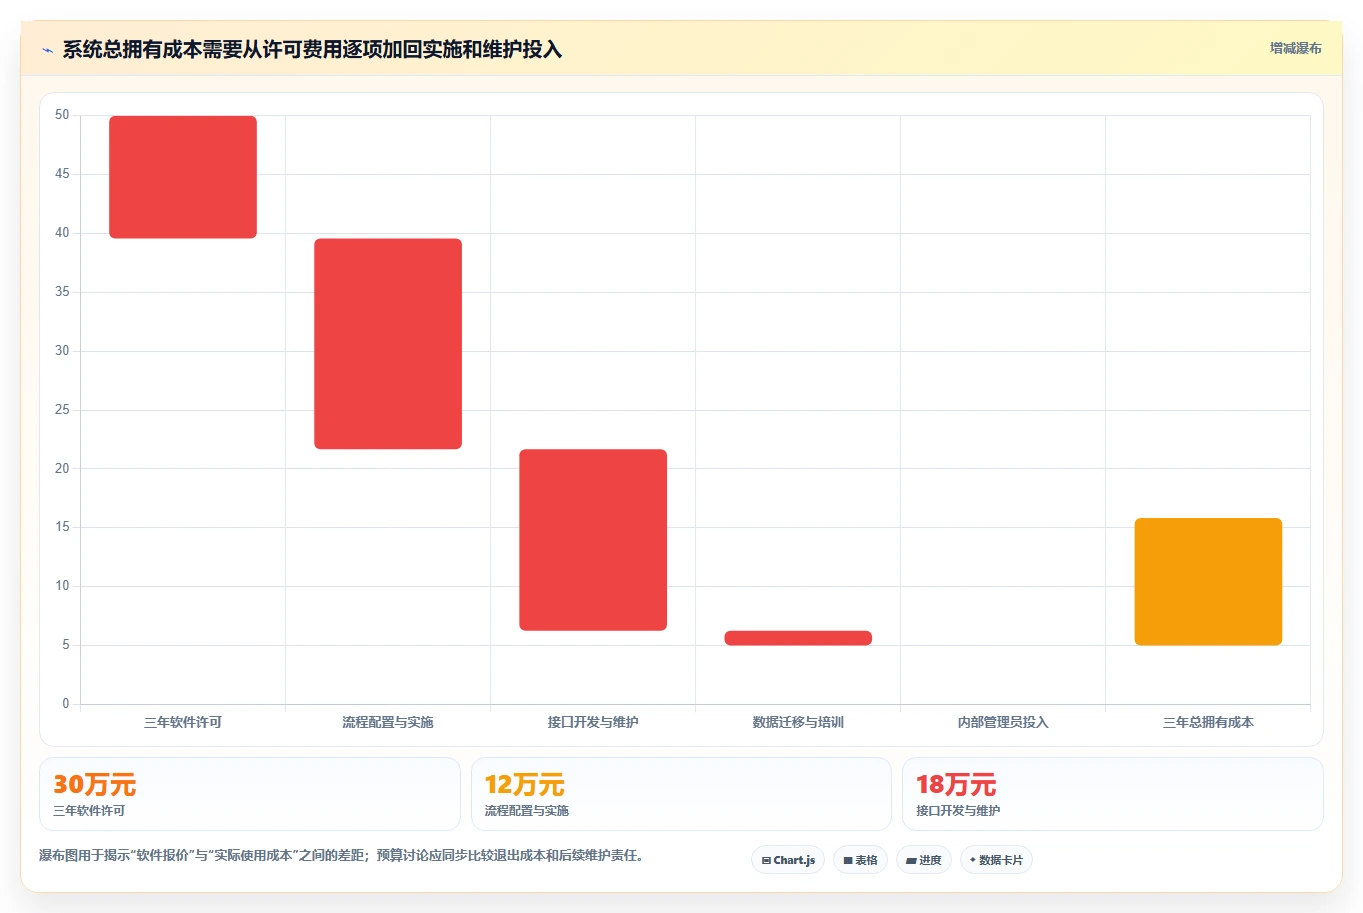
Task: Click the 流程配置与实施 red waterfall bar
Action: [x=388, y=344]
